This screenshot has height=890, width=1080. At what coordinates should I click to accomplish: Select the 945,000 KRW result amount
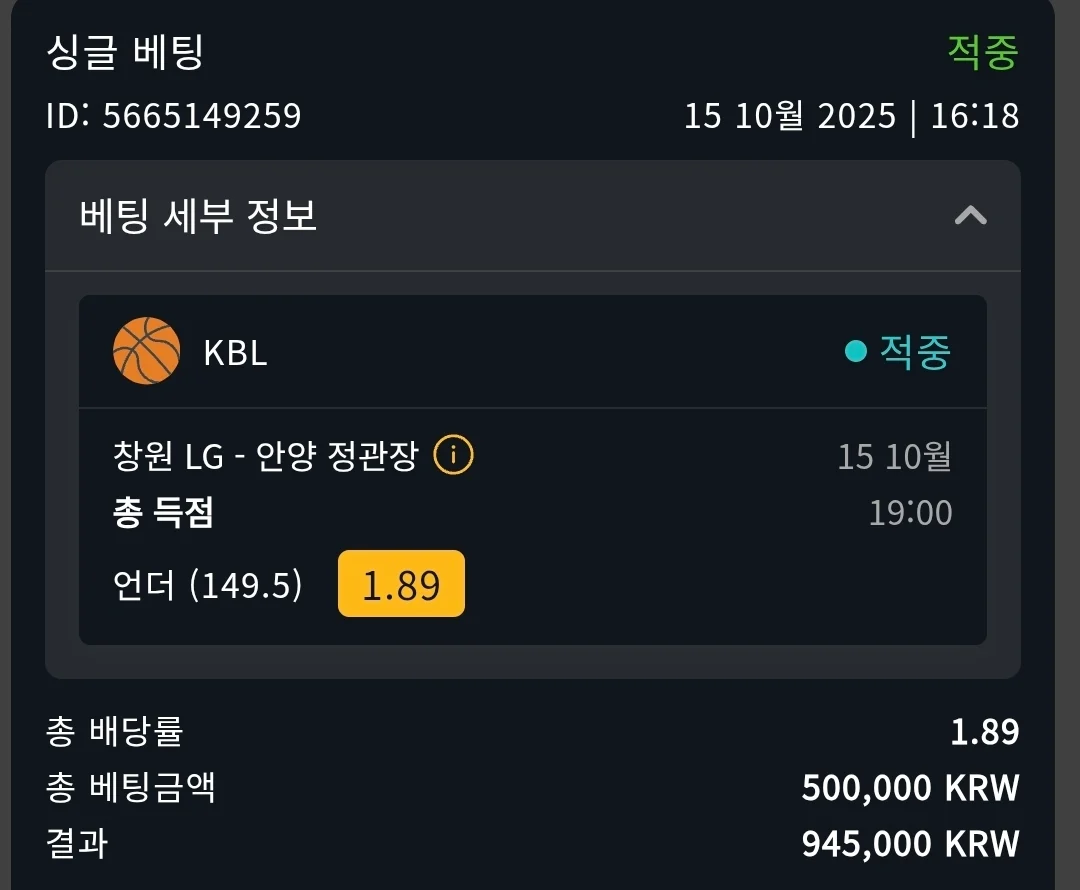(x=910, y=843)
